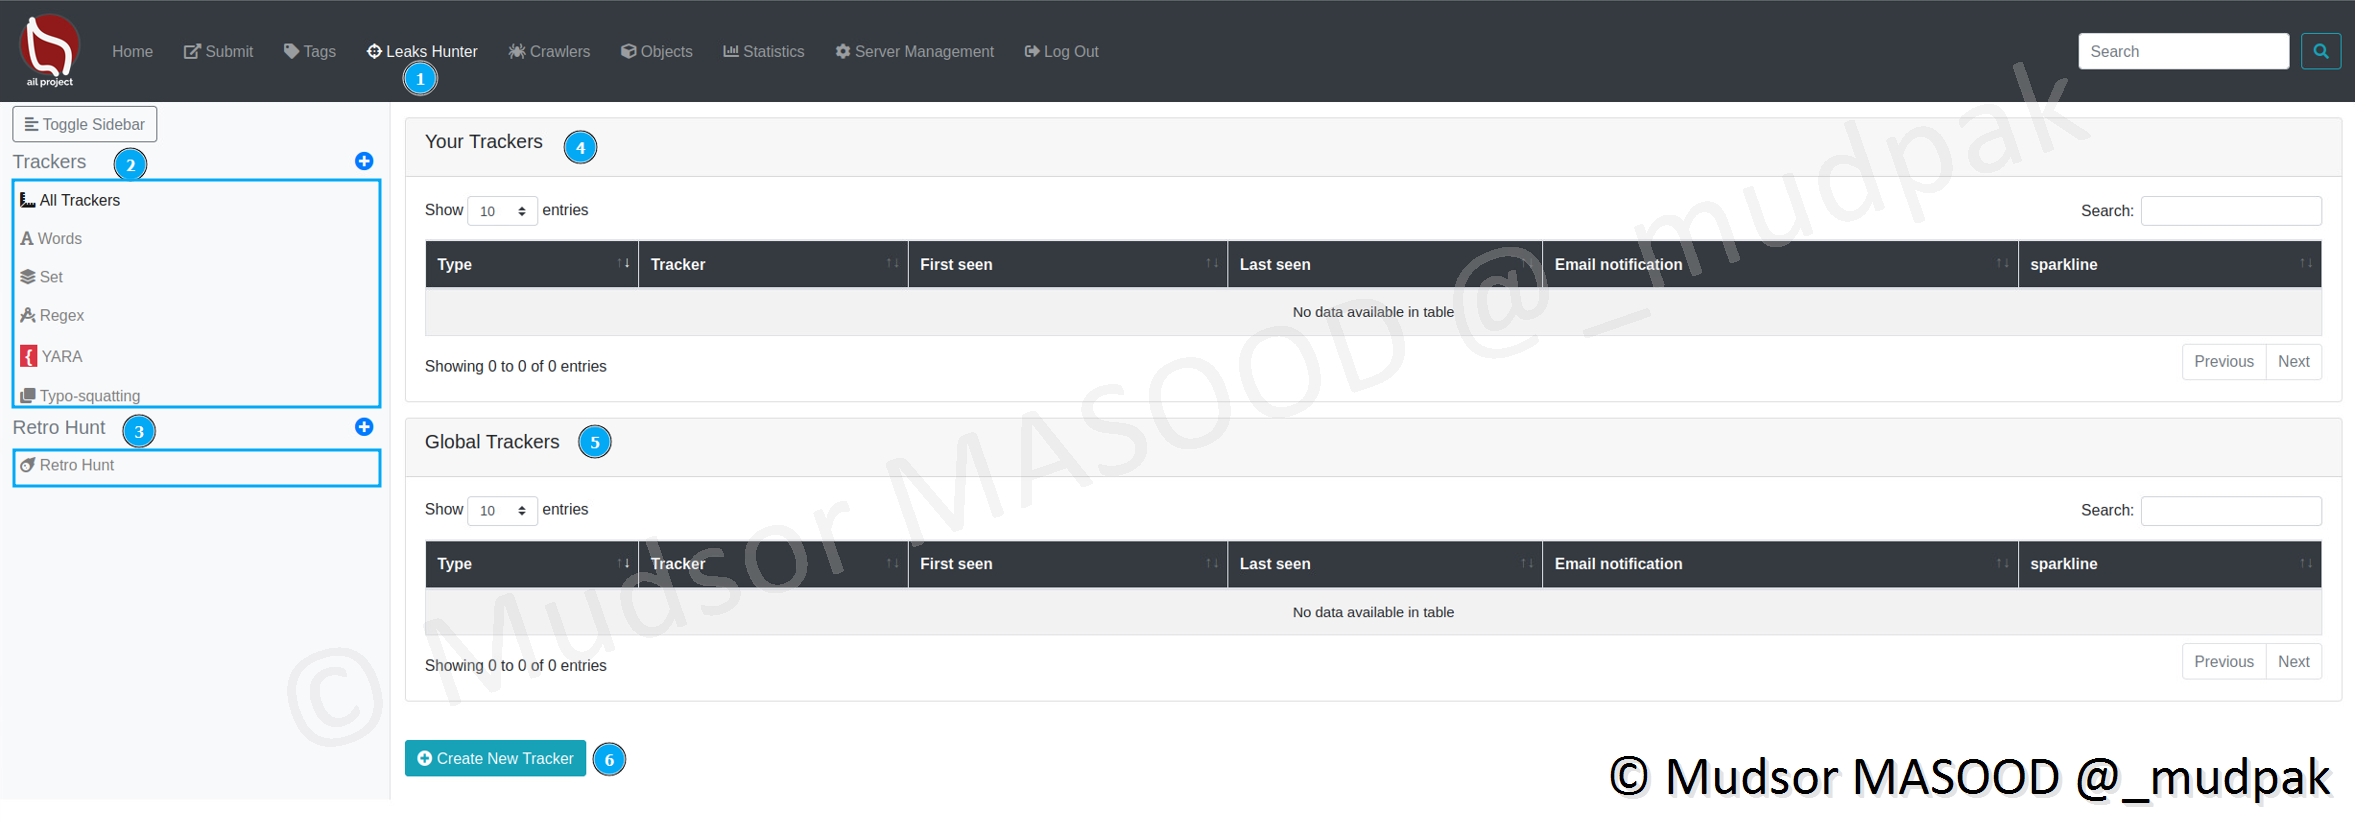This screenshot has width=2366, height=822.
Task: Click the Create New Tracker button
Action: tap(495, 759)
